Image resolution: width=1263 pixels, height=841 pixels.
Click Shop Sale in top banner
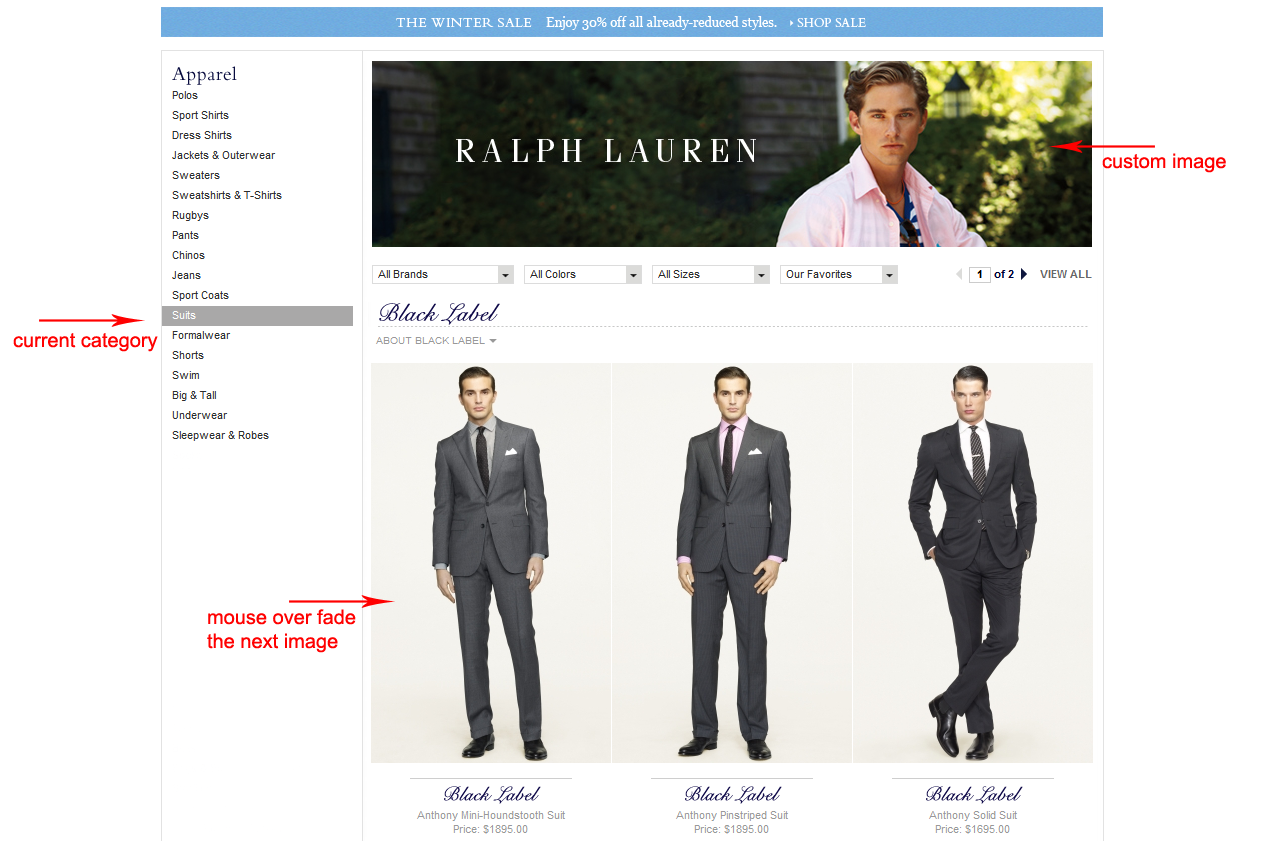[x=828, y=22]
